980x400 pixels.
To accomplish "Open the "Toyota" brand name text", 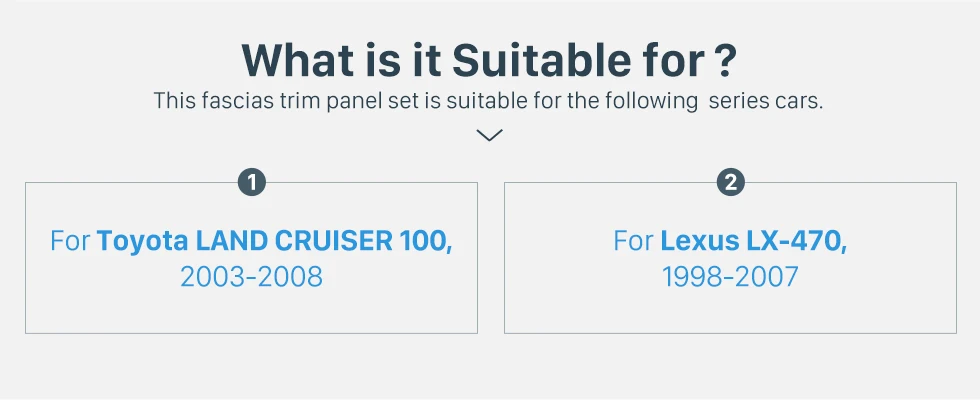I will pyautogui.click(x=143, y=241).
